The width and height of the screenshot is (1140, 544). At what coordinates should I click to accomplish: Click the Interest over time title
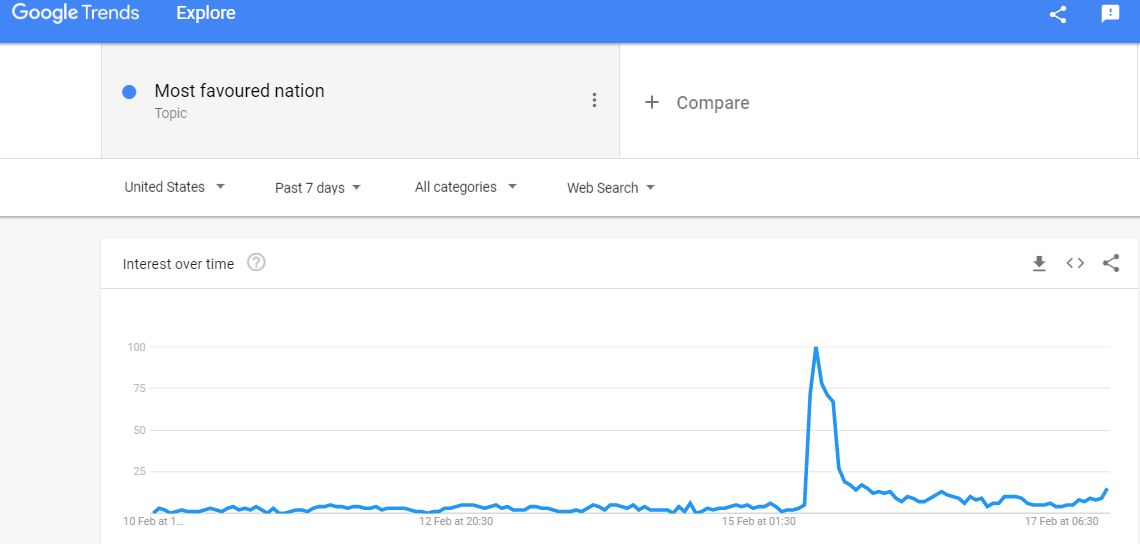[x=178, y=264]
